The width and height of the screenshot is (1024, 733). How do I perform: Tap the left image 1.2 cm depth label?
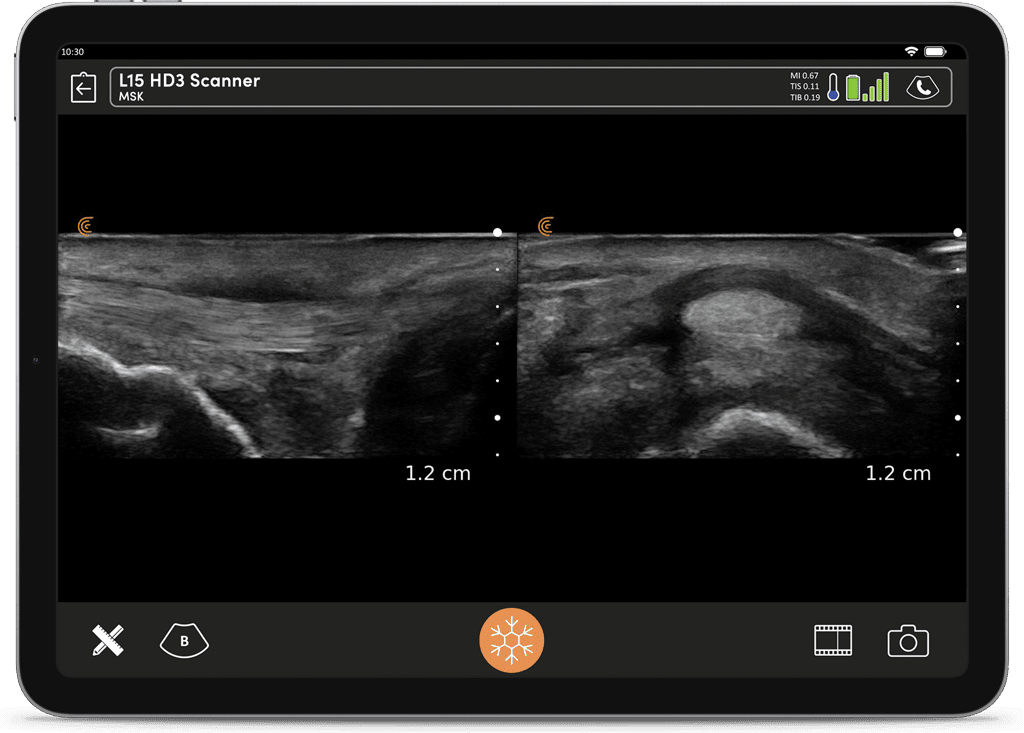click(437, 474)
